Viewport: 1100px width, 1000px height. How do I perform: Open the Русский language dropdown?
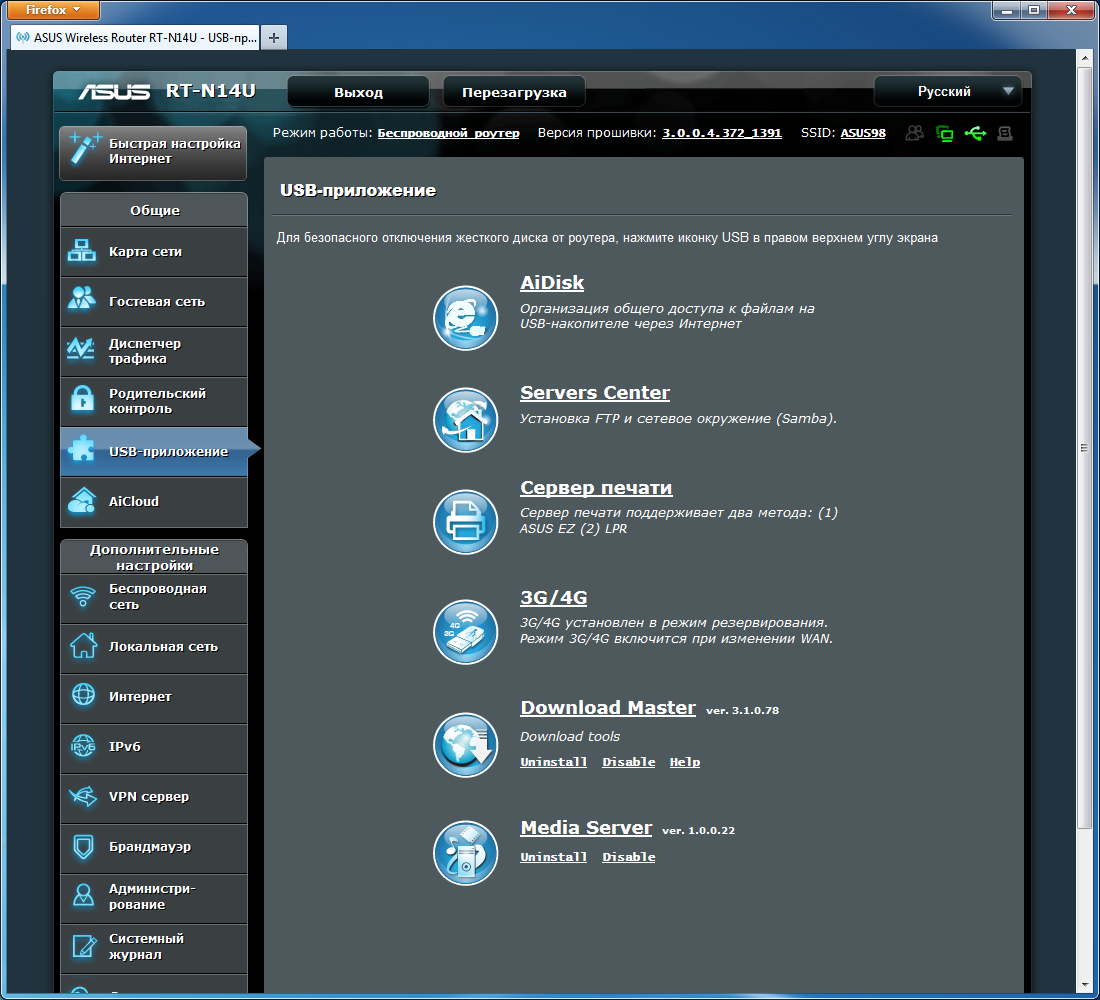pyautogui.click(x=948, y=91)
